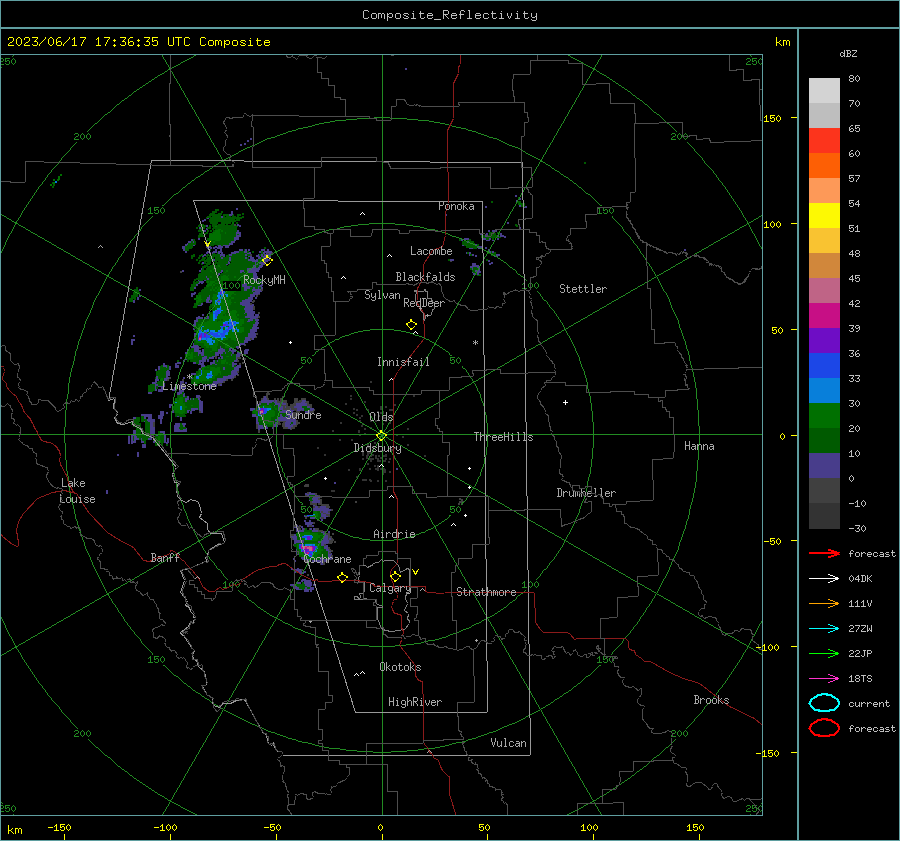Click the Innisfail city label
The width and height of the screenshot is (900, 841).
[403, 362]
